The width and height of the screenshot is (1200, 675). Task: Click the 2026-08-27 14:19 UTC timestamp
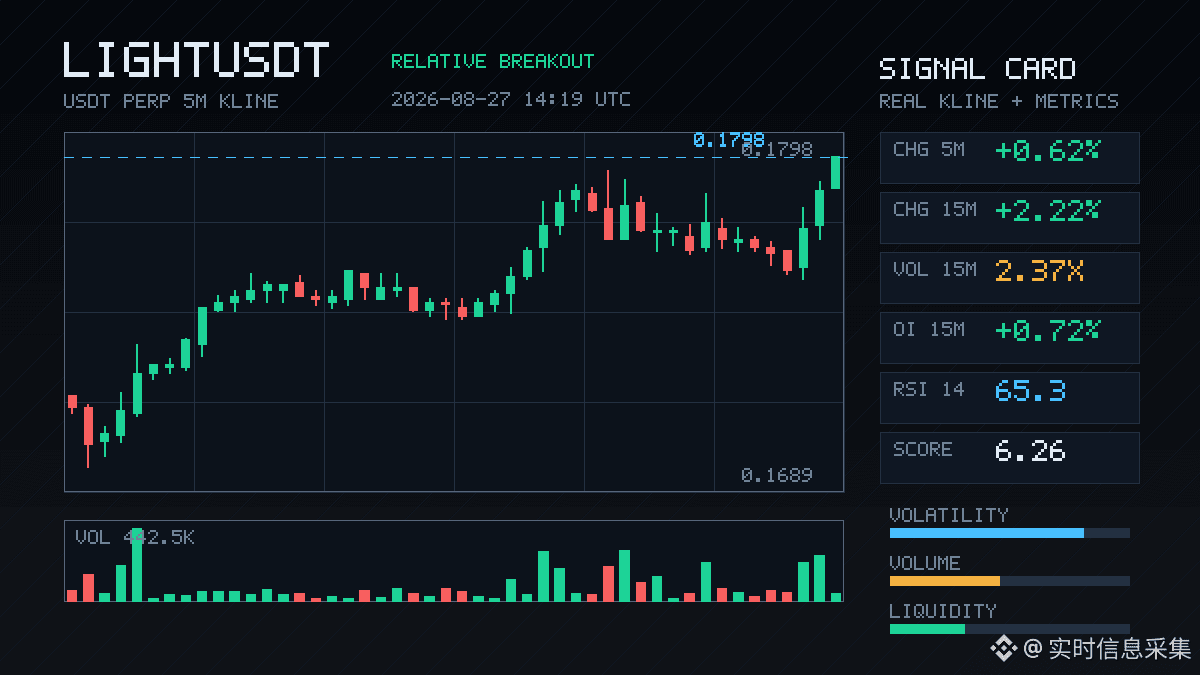coord(511,99)
